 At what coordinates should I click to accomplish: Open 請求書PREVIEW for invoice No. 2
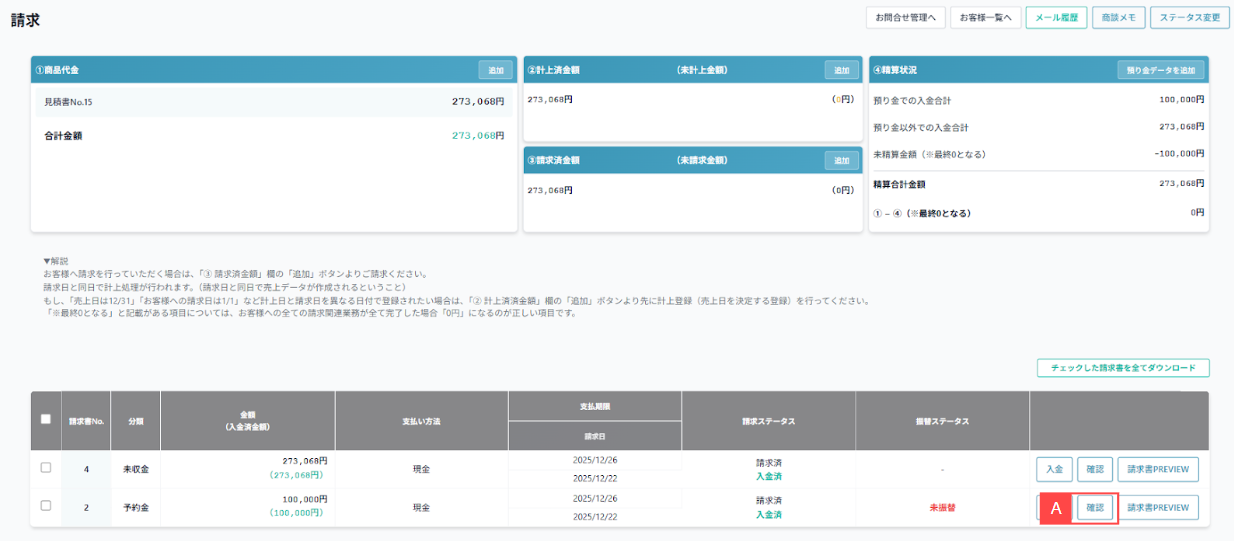pos(1157,507)
